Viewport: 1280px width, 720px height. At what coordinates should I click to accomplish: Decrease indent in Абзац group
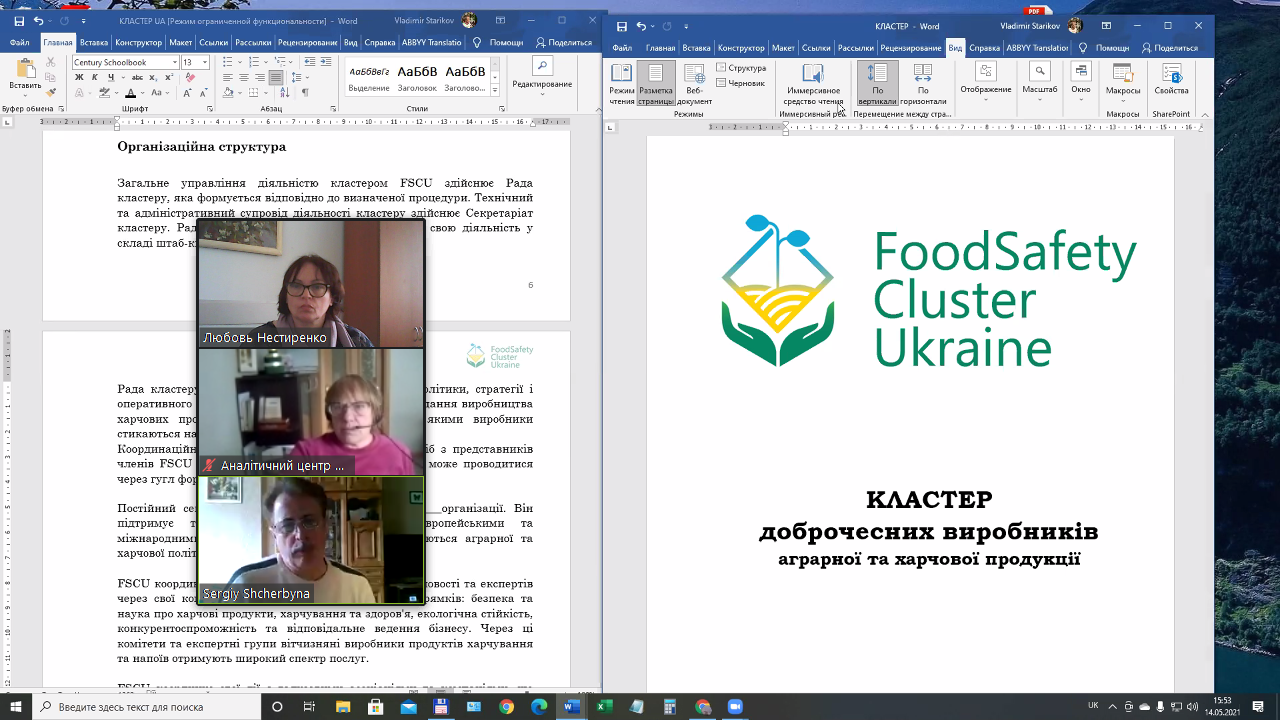pyautogui.click(x=309, y=62)
